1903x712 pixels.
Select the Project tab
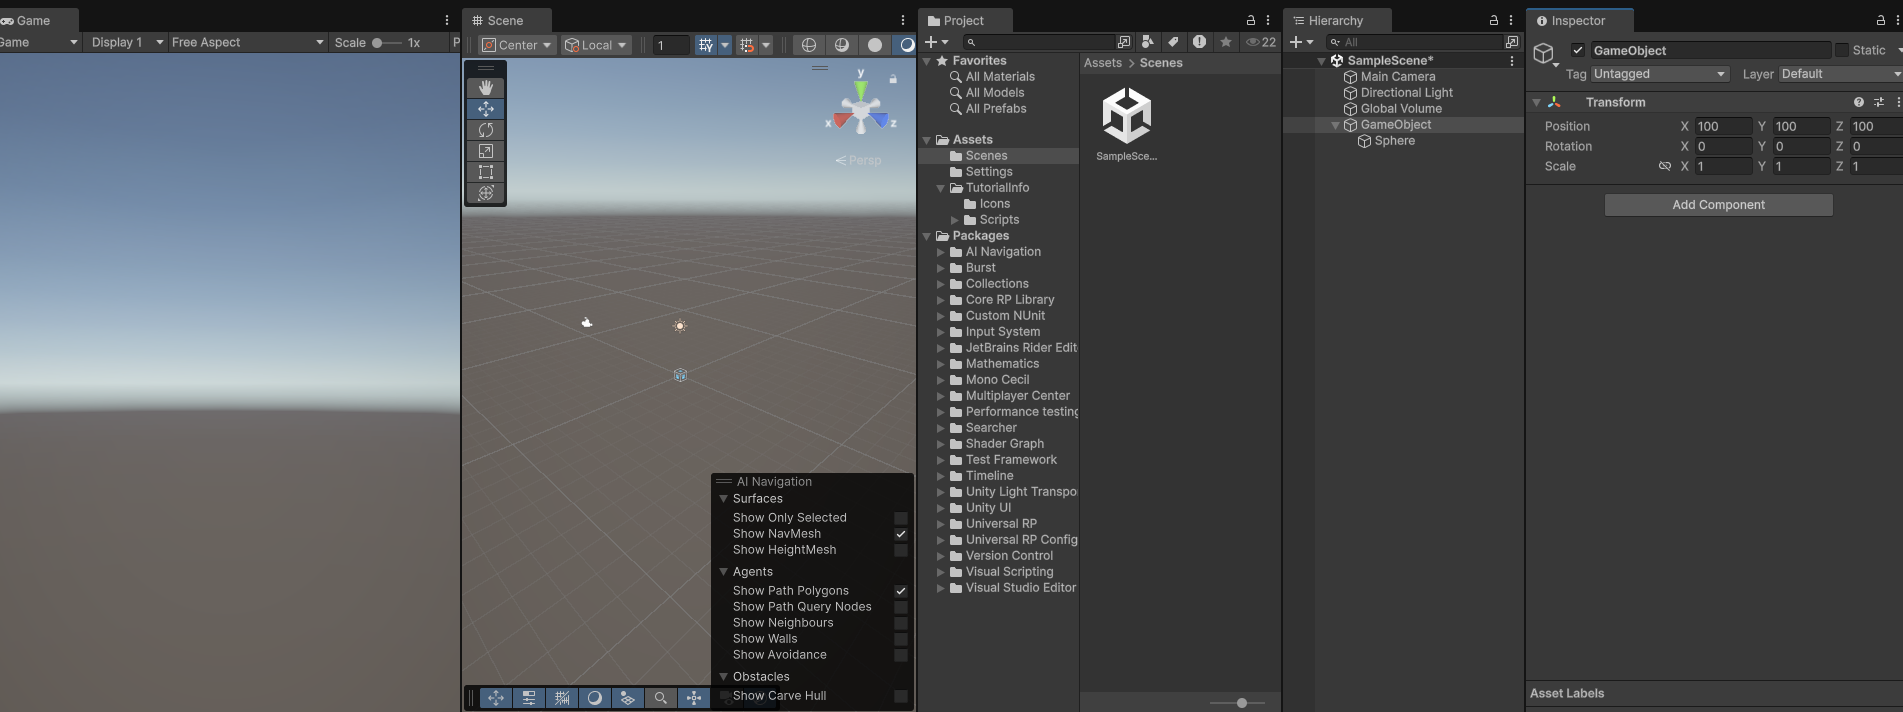(965, 20)
